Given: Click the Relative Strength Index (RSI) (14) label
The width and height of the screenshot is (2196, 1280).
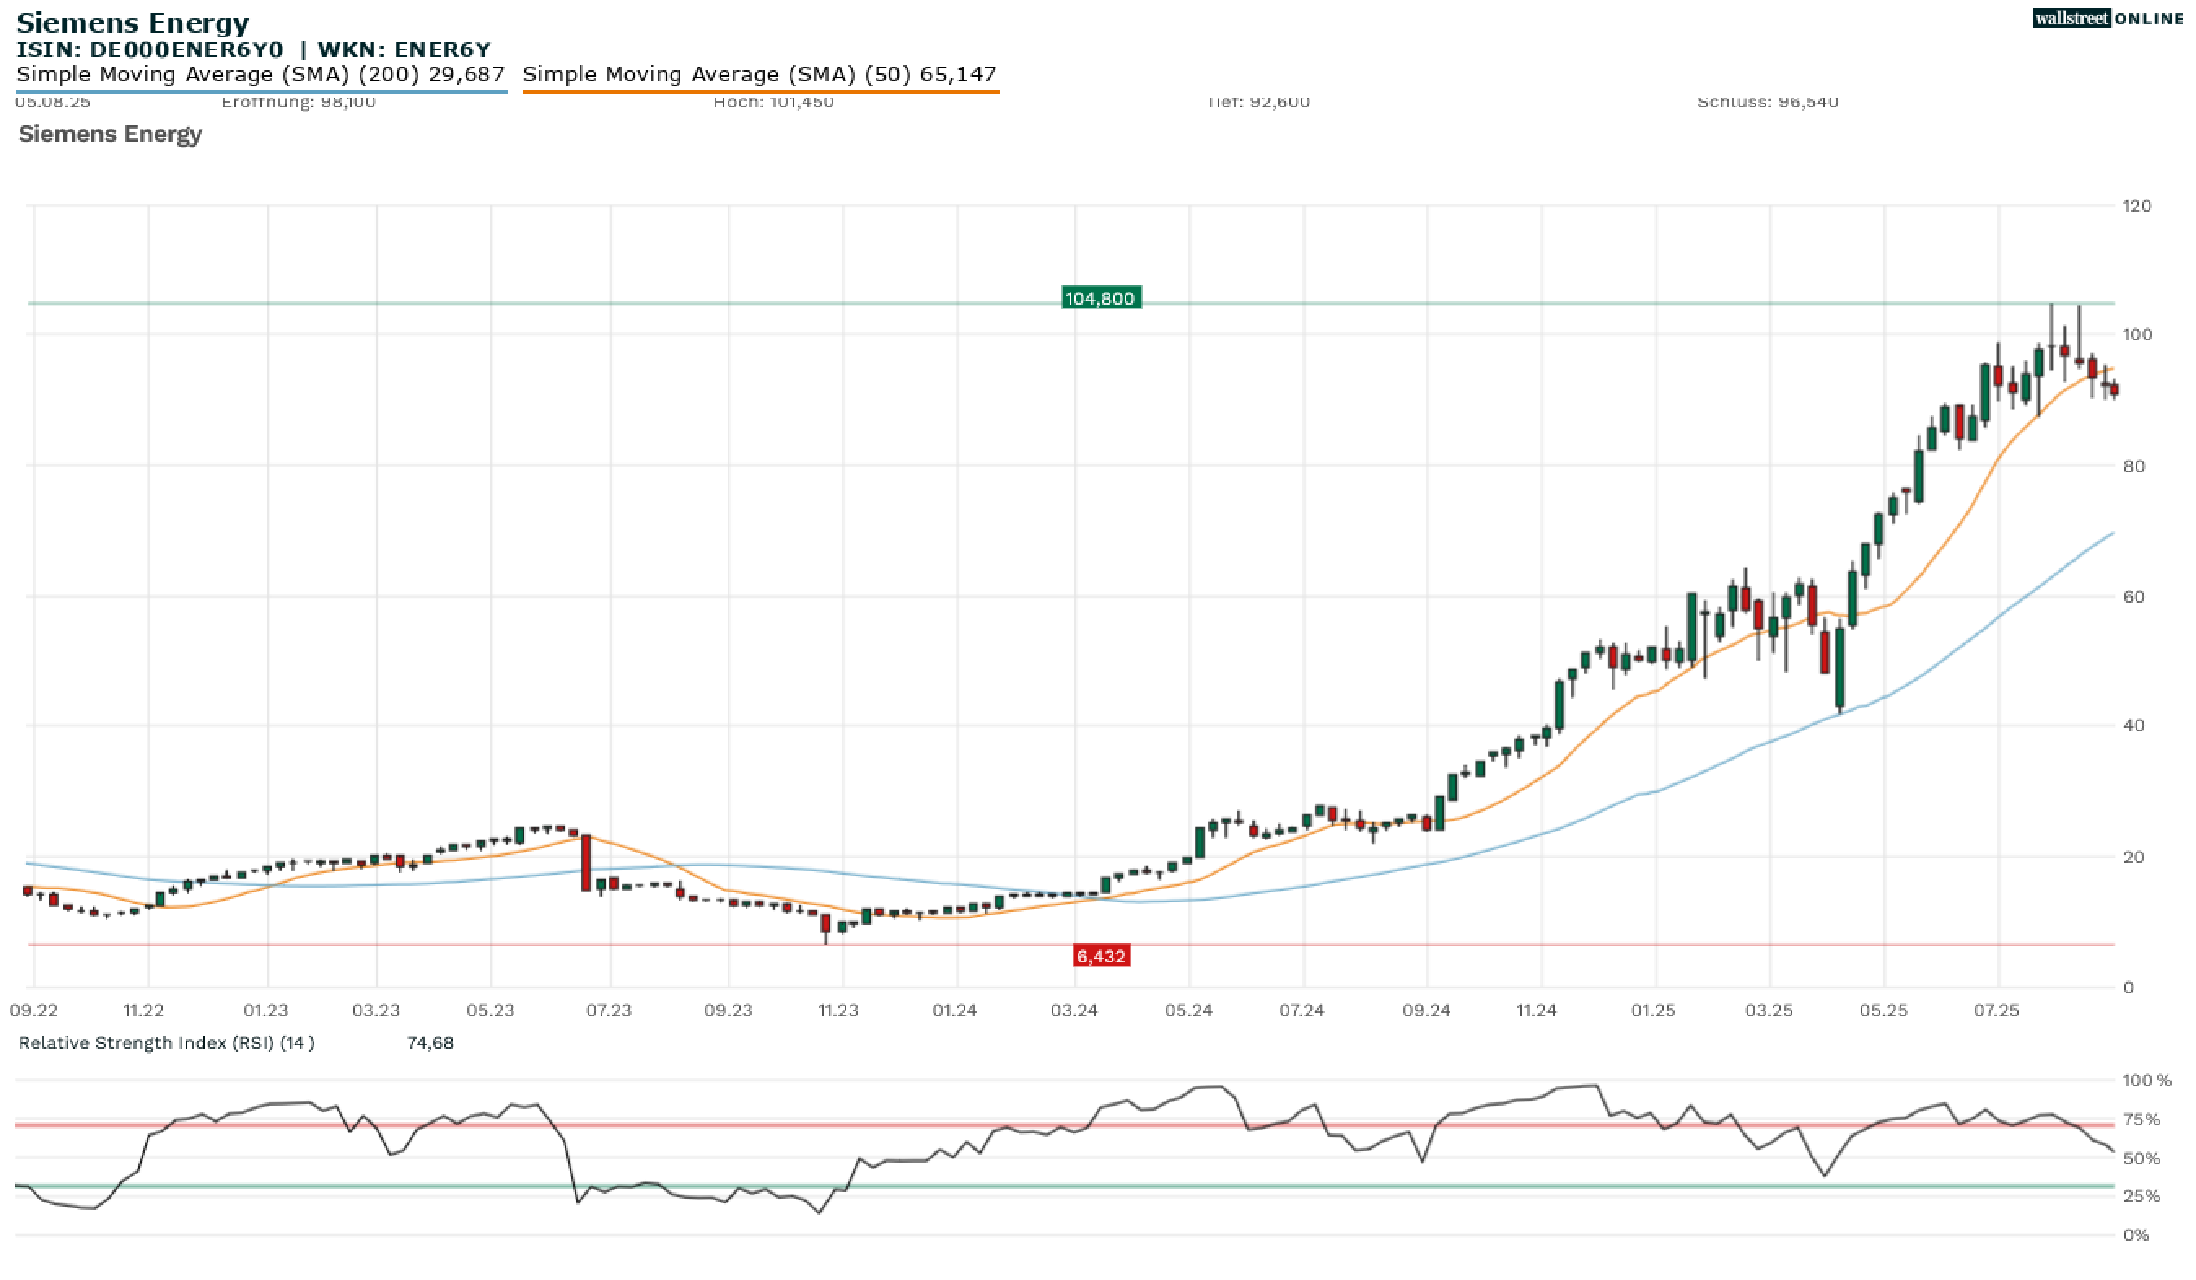Looking at the screenshot, I should [167, 1043].
